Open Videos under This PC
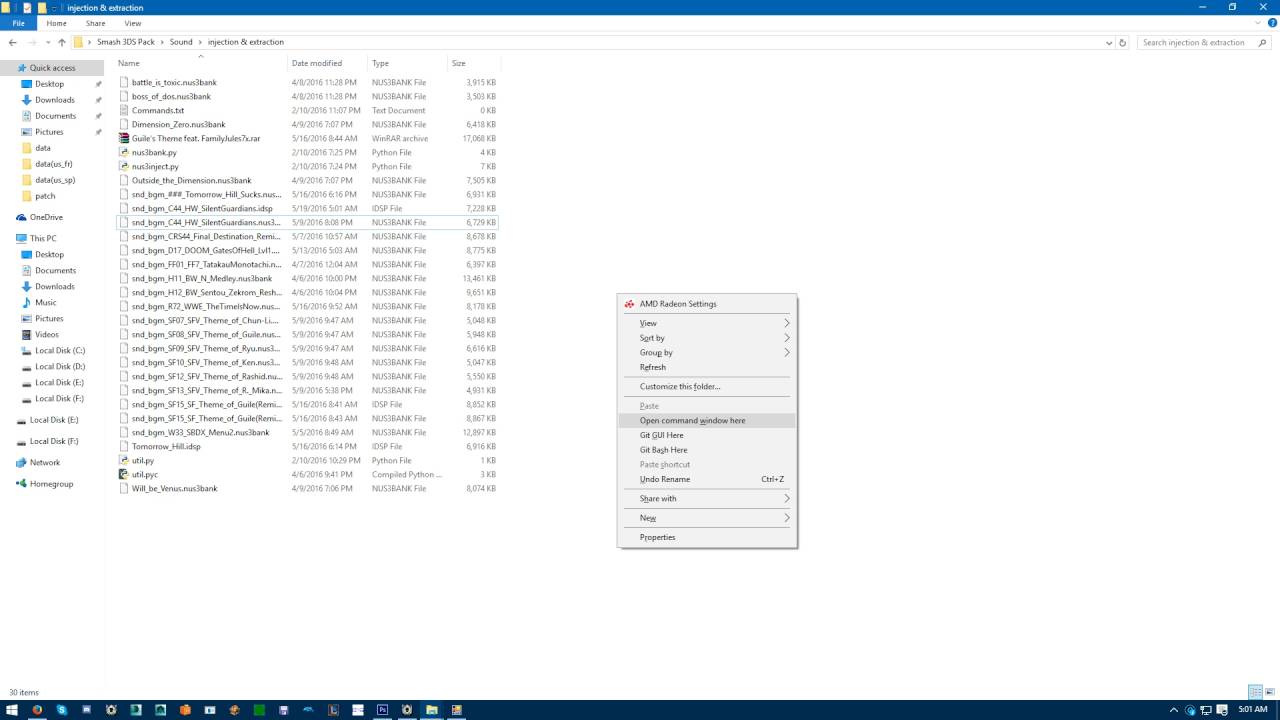This screenshot has height=720, width=1280. [47, 334]
